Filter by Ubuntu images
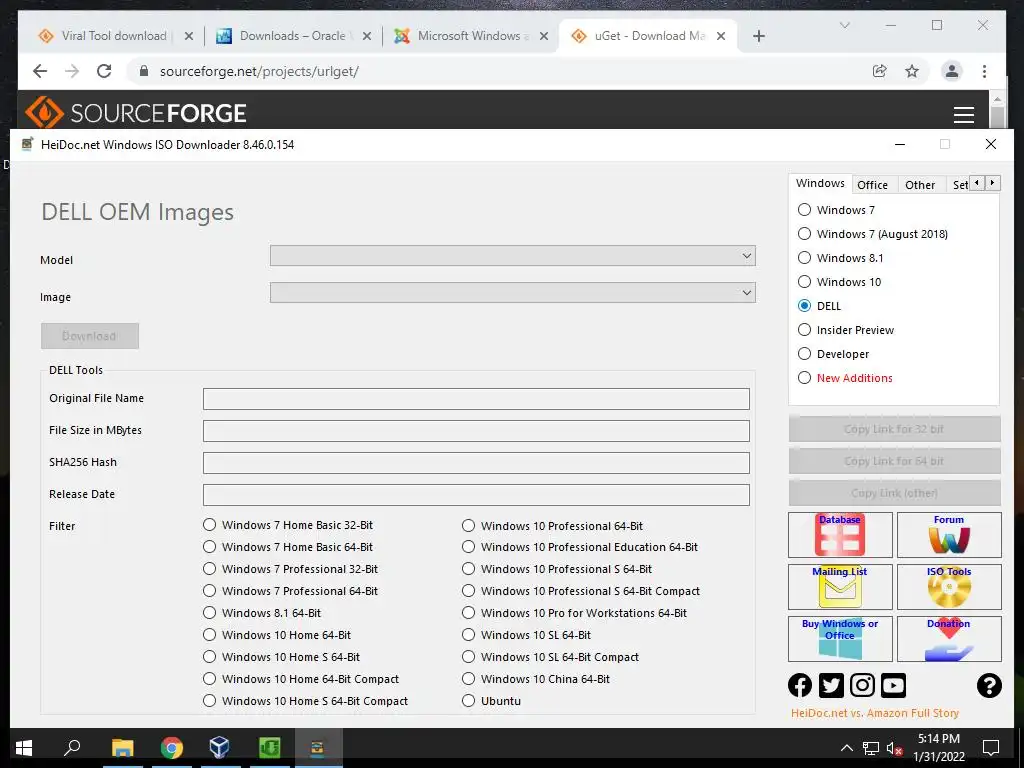This screenshot has height=768, width=1024. [x=491, y=701]
